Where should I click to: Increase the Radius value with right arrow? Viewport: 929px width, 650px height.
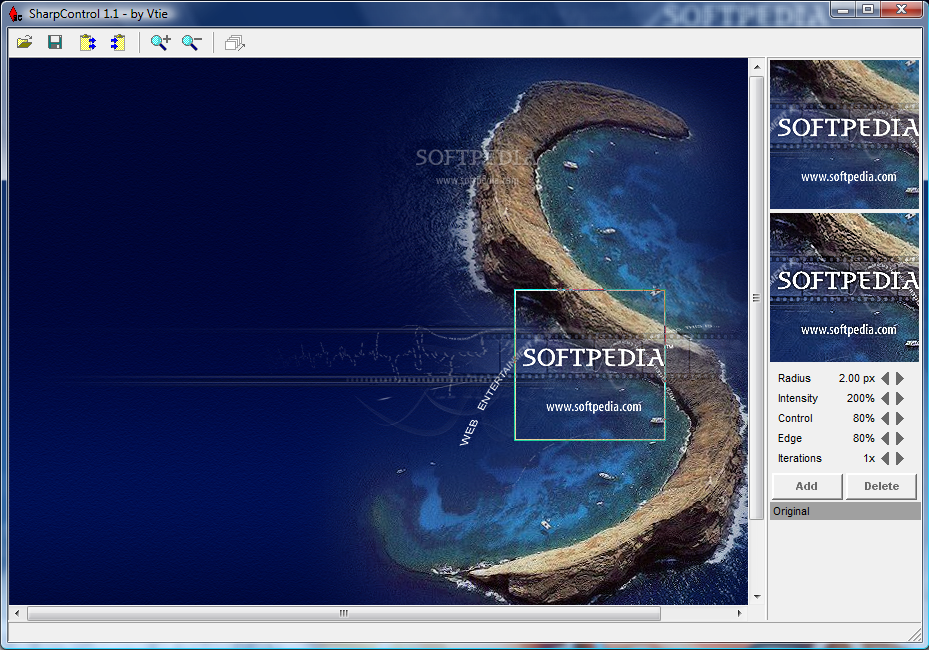coord(900,378)
